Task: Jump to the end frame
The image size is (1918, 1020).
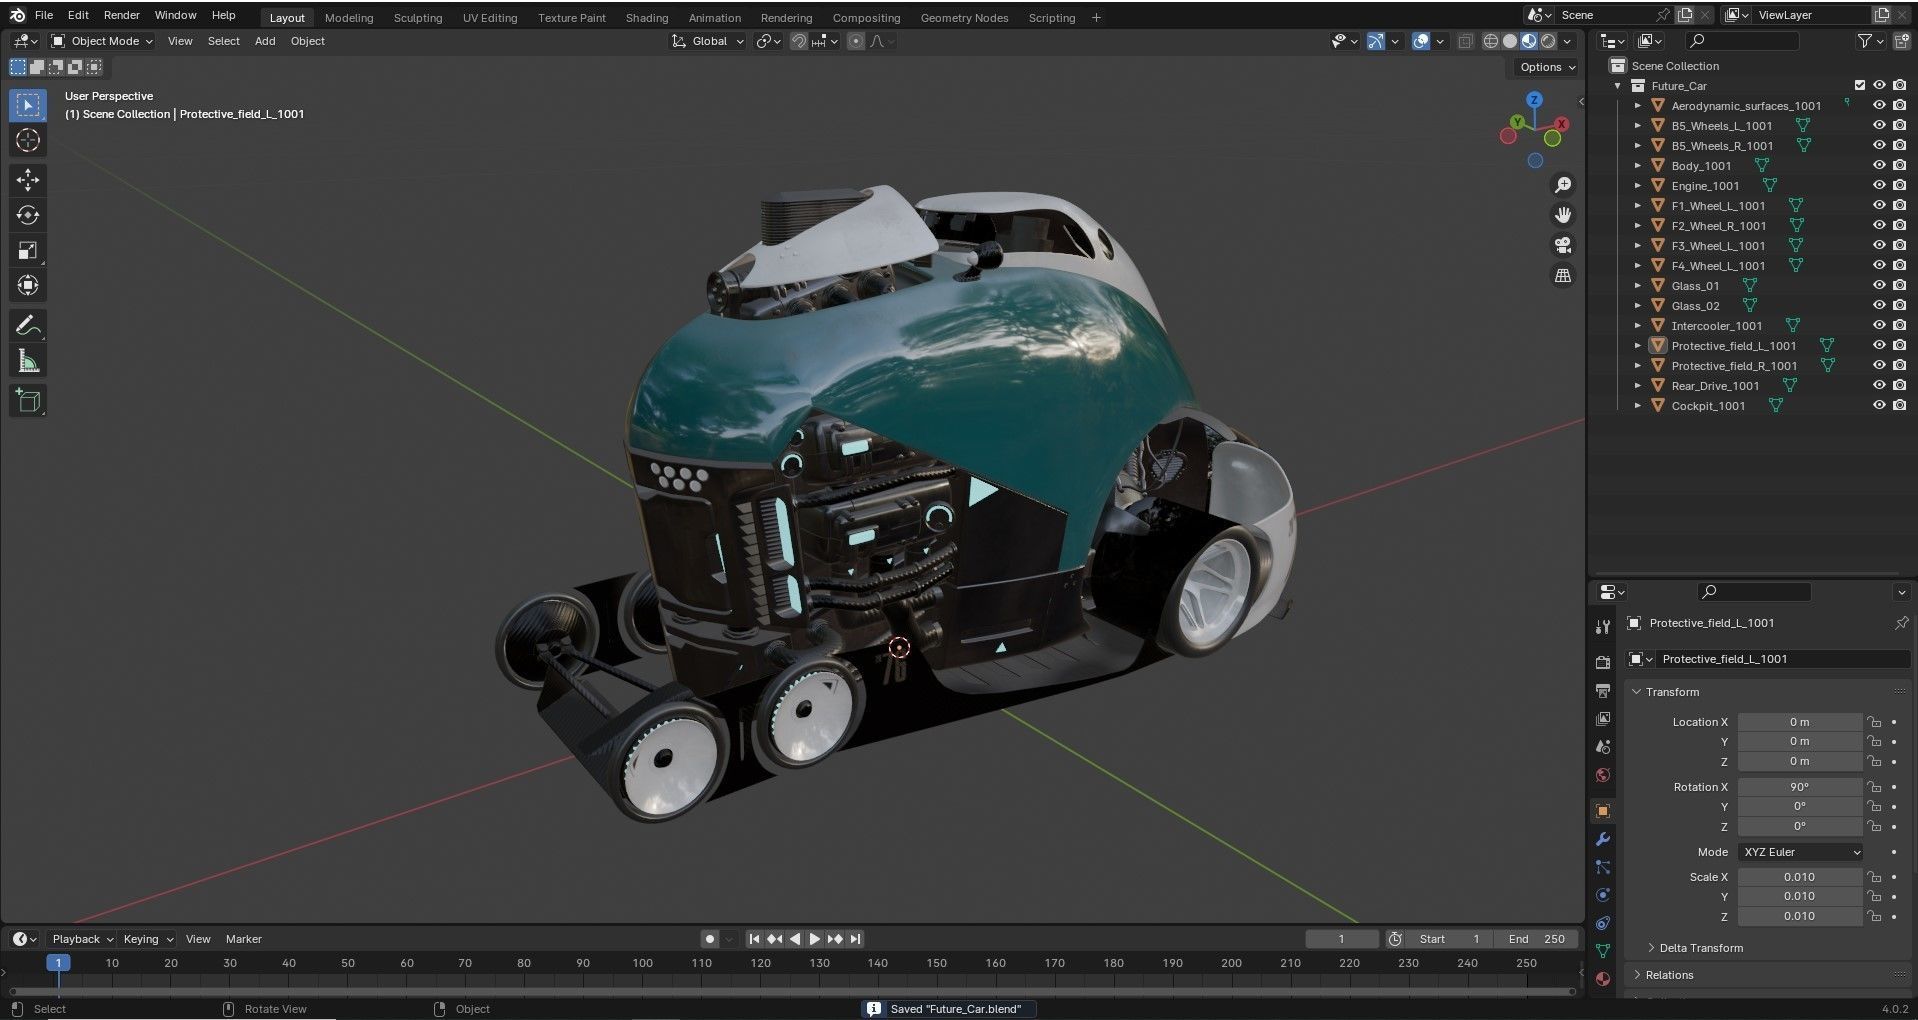Action: 855,939
